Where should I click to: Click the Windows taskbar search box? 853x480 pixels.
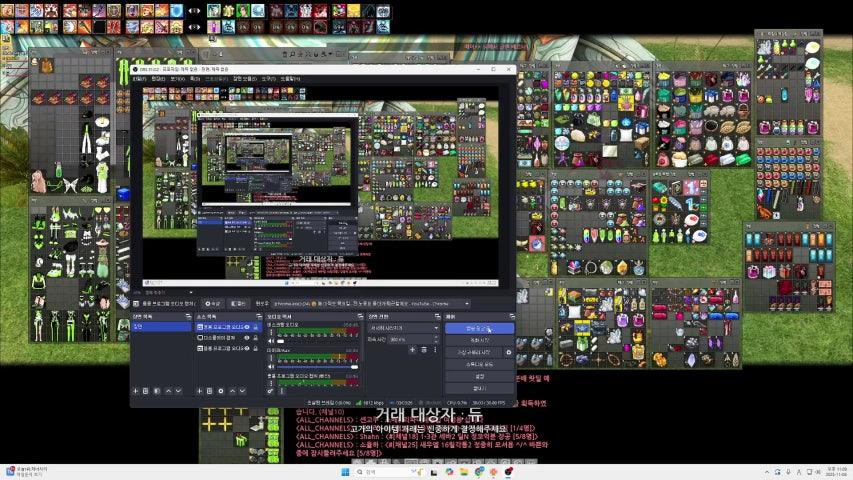372,471
